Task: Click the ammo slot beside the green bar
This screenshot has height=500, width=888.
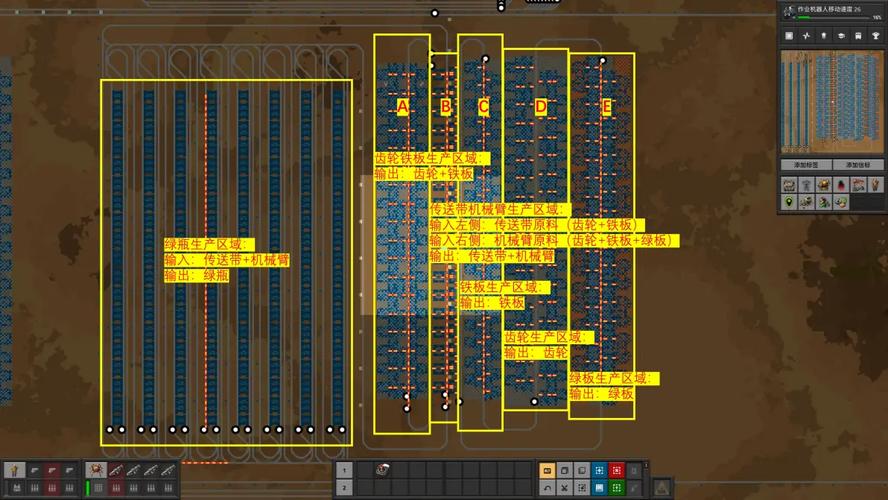Action: 99,488
